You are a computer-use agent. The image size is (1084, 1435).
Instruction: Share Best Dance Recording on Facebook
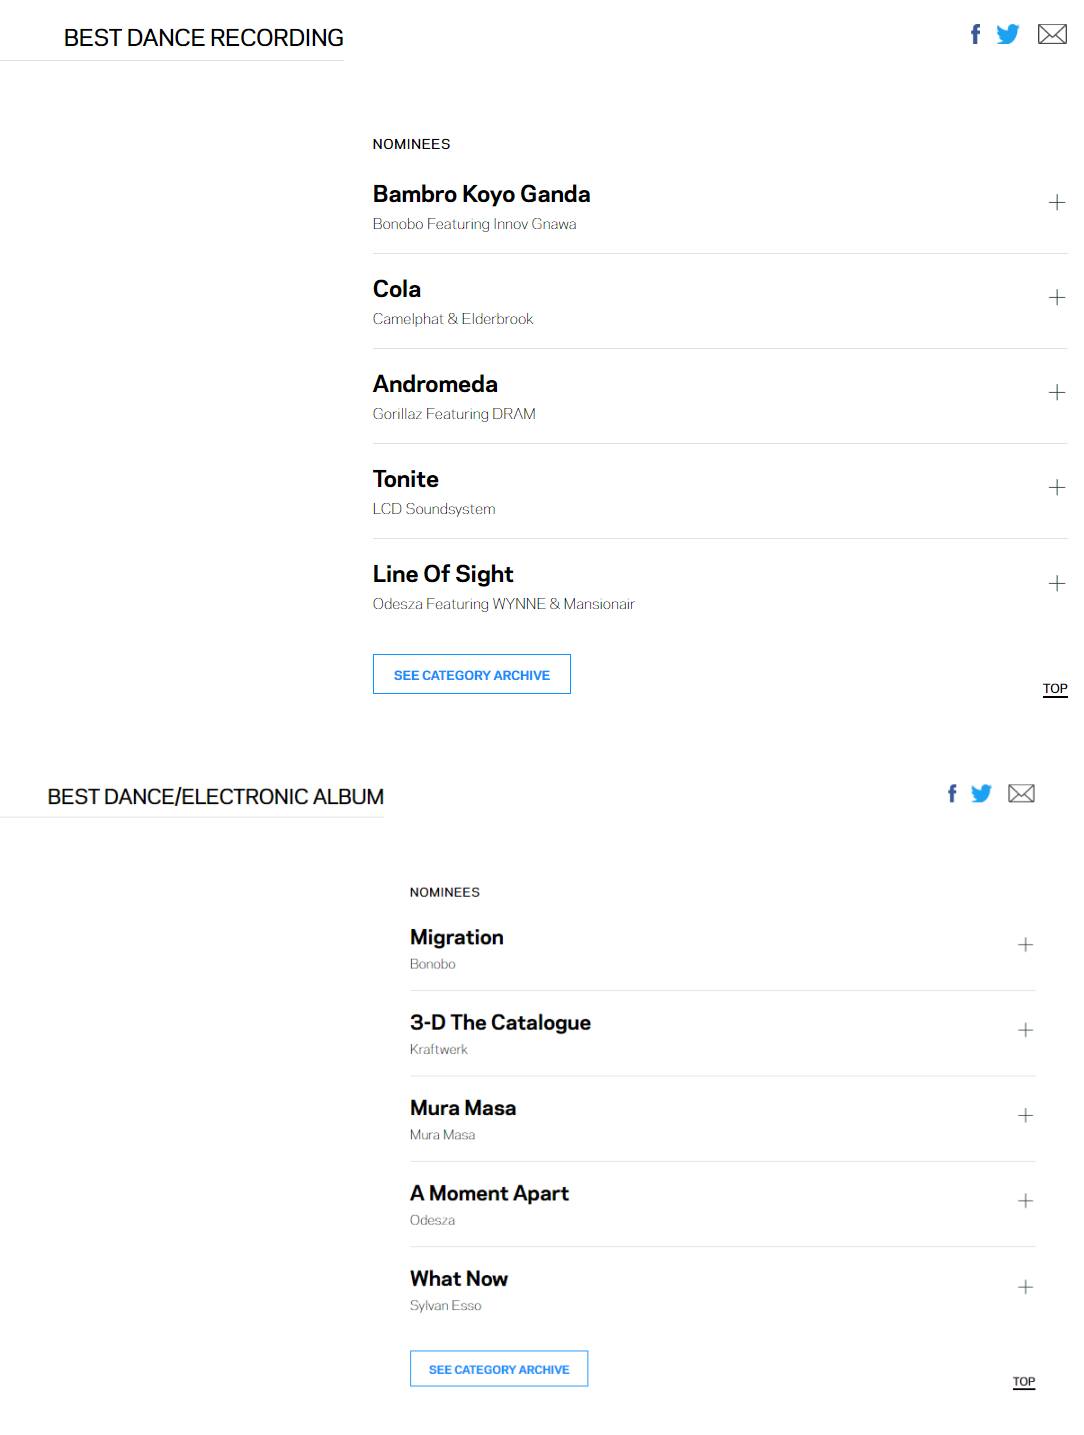tap(975, 34)
